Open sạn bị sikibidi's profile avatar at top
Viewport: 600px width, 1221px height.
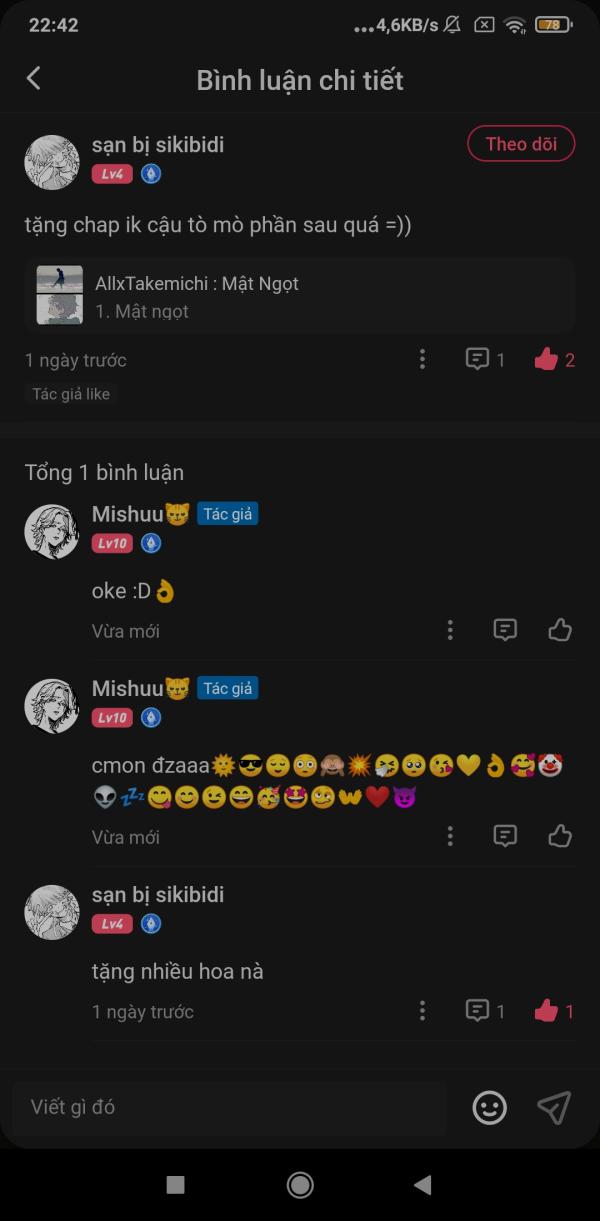(x=52, y=162)
